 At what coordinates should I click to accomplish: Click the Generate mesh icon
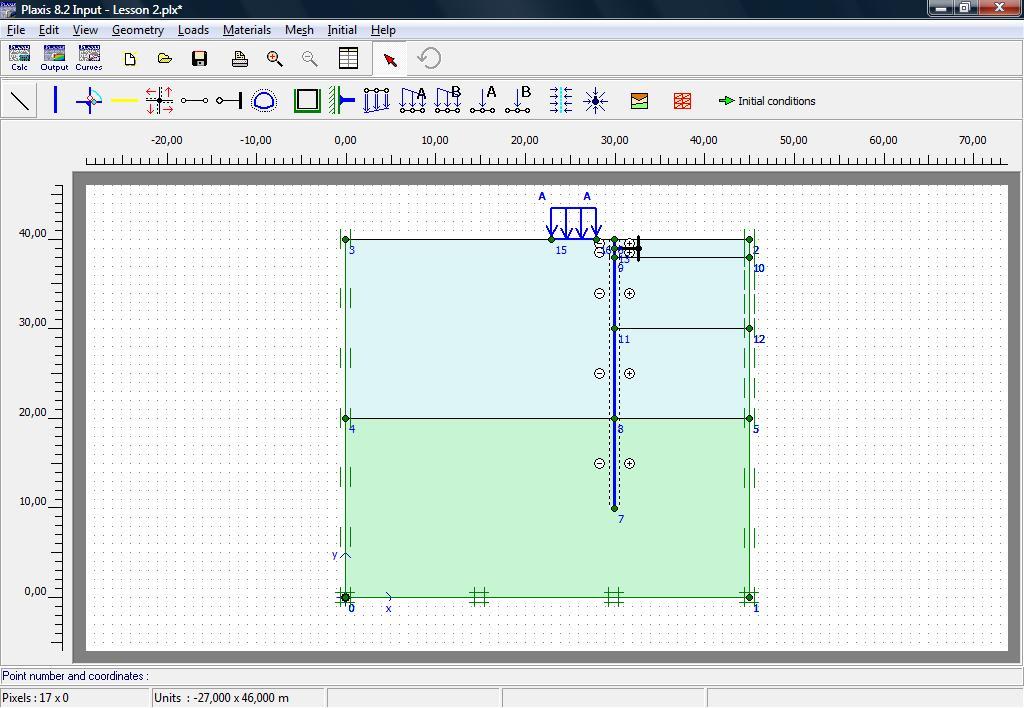(x=682, y=101)
